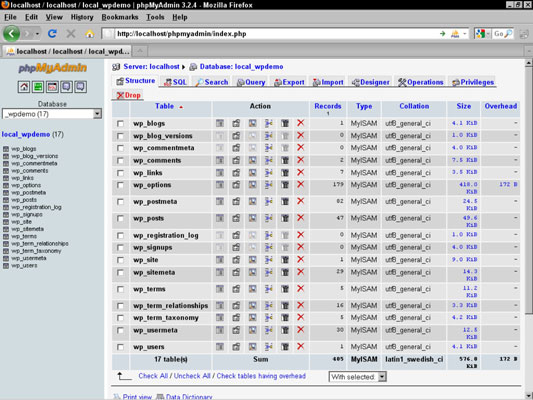Open the back history dropdown arrow
Viewport: 533px width, 400px height.
tap(37, 34)
